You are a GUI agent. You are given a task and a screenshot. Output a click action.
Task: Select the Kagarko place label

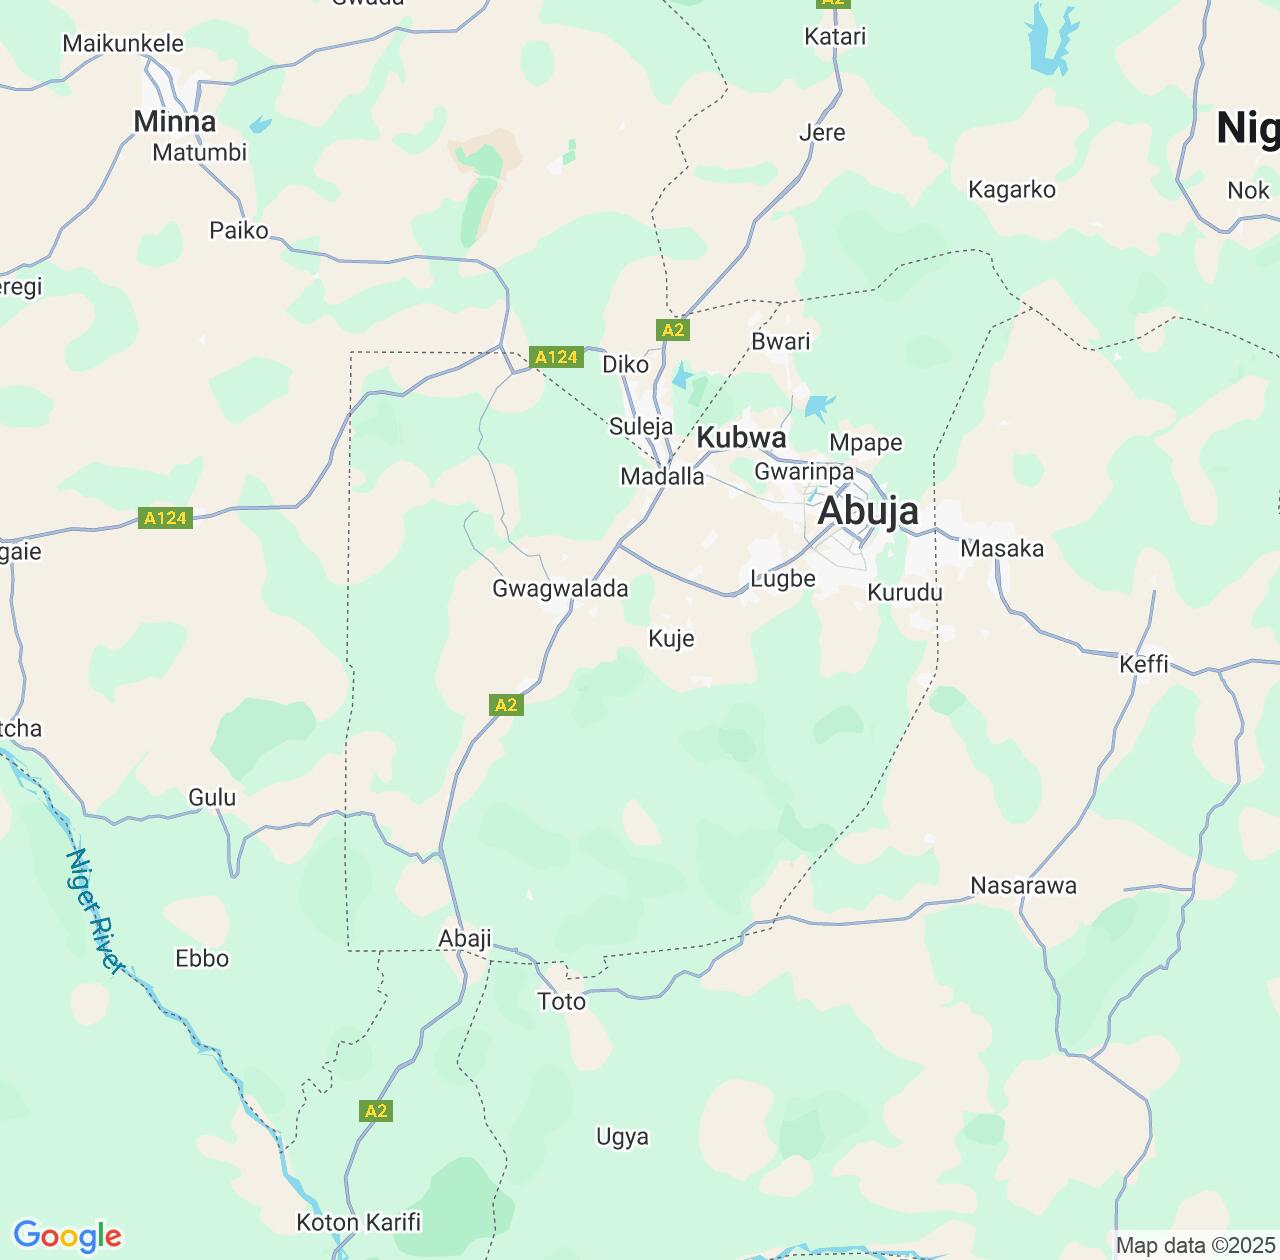pos(1012,190)
